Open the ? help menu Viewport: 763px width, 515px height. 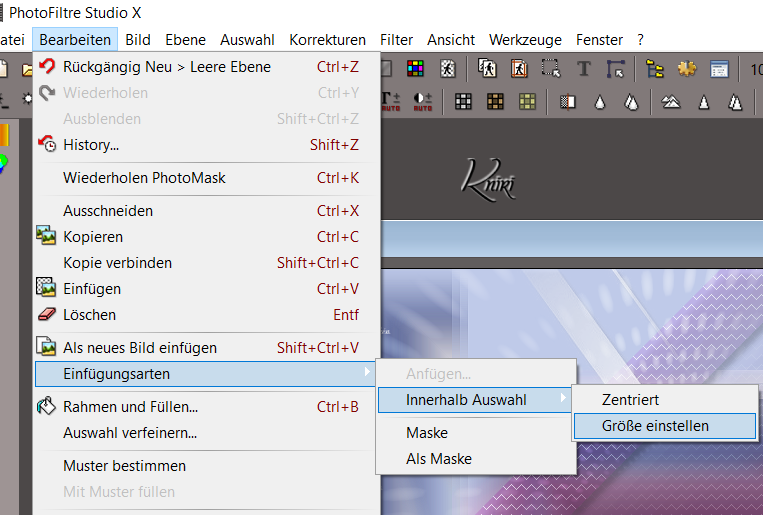pos(640,39)
